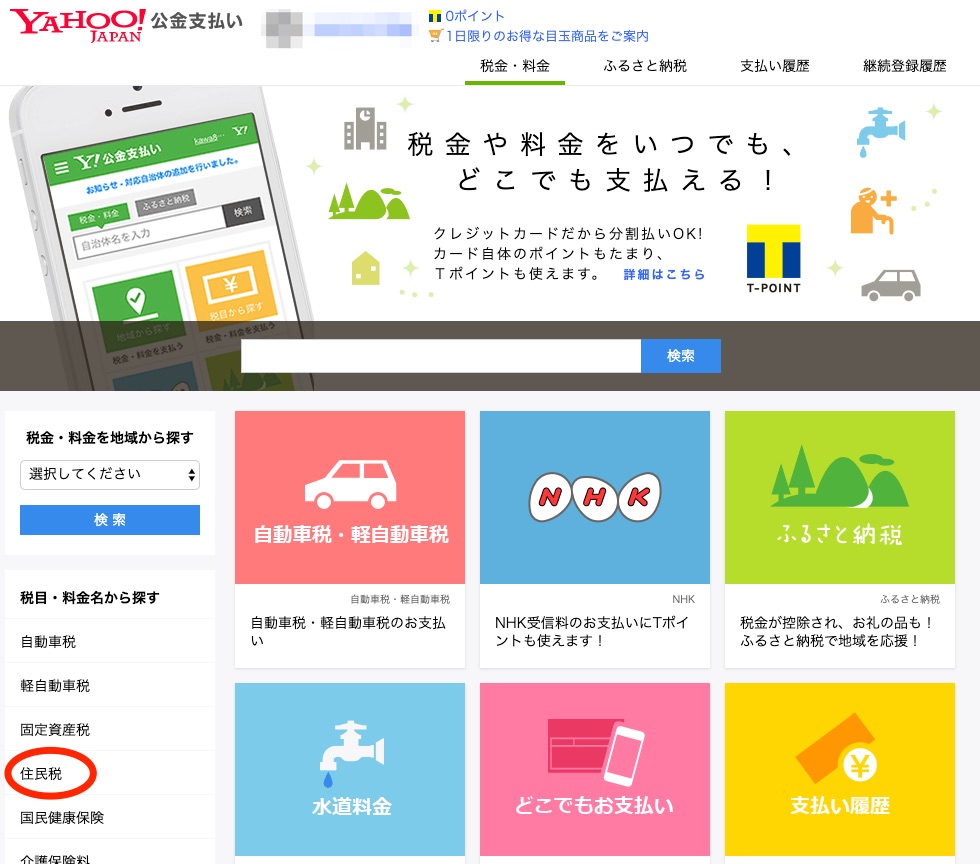Select 住民税 in the sidebar list

click(x=41, y=774)
